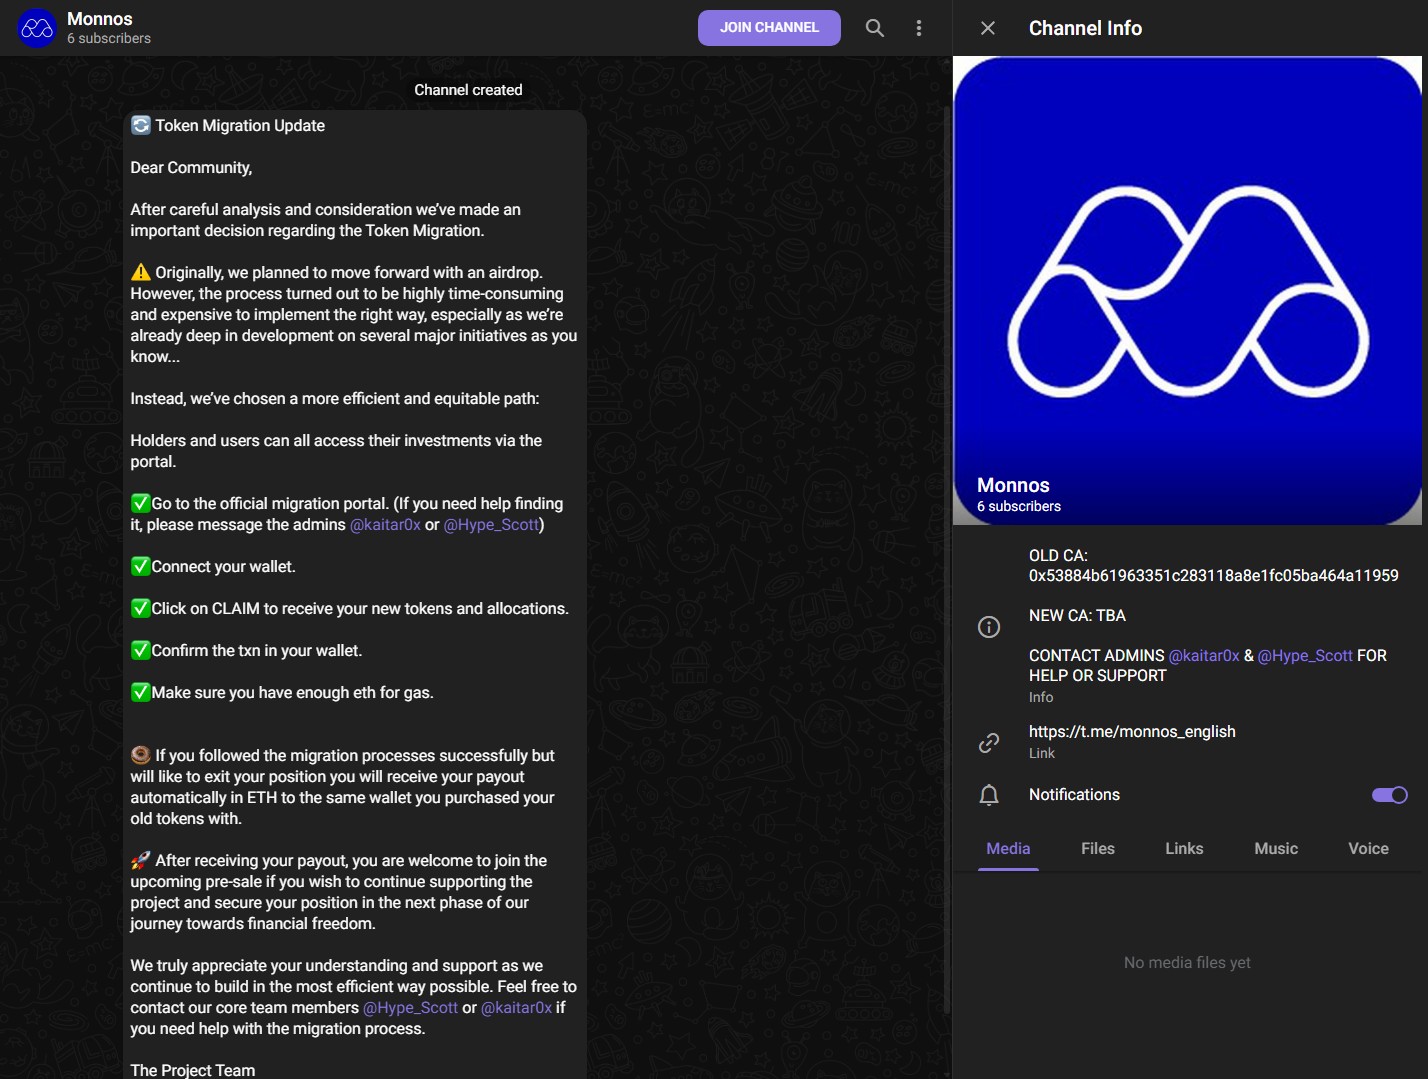Click the 6 subscribers text in header

coord(109,39)
